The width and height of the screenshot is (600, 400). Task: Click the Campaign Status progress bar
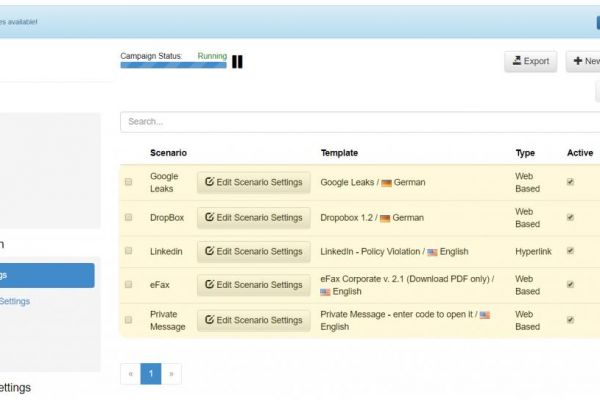tap(173, 66)
